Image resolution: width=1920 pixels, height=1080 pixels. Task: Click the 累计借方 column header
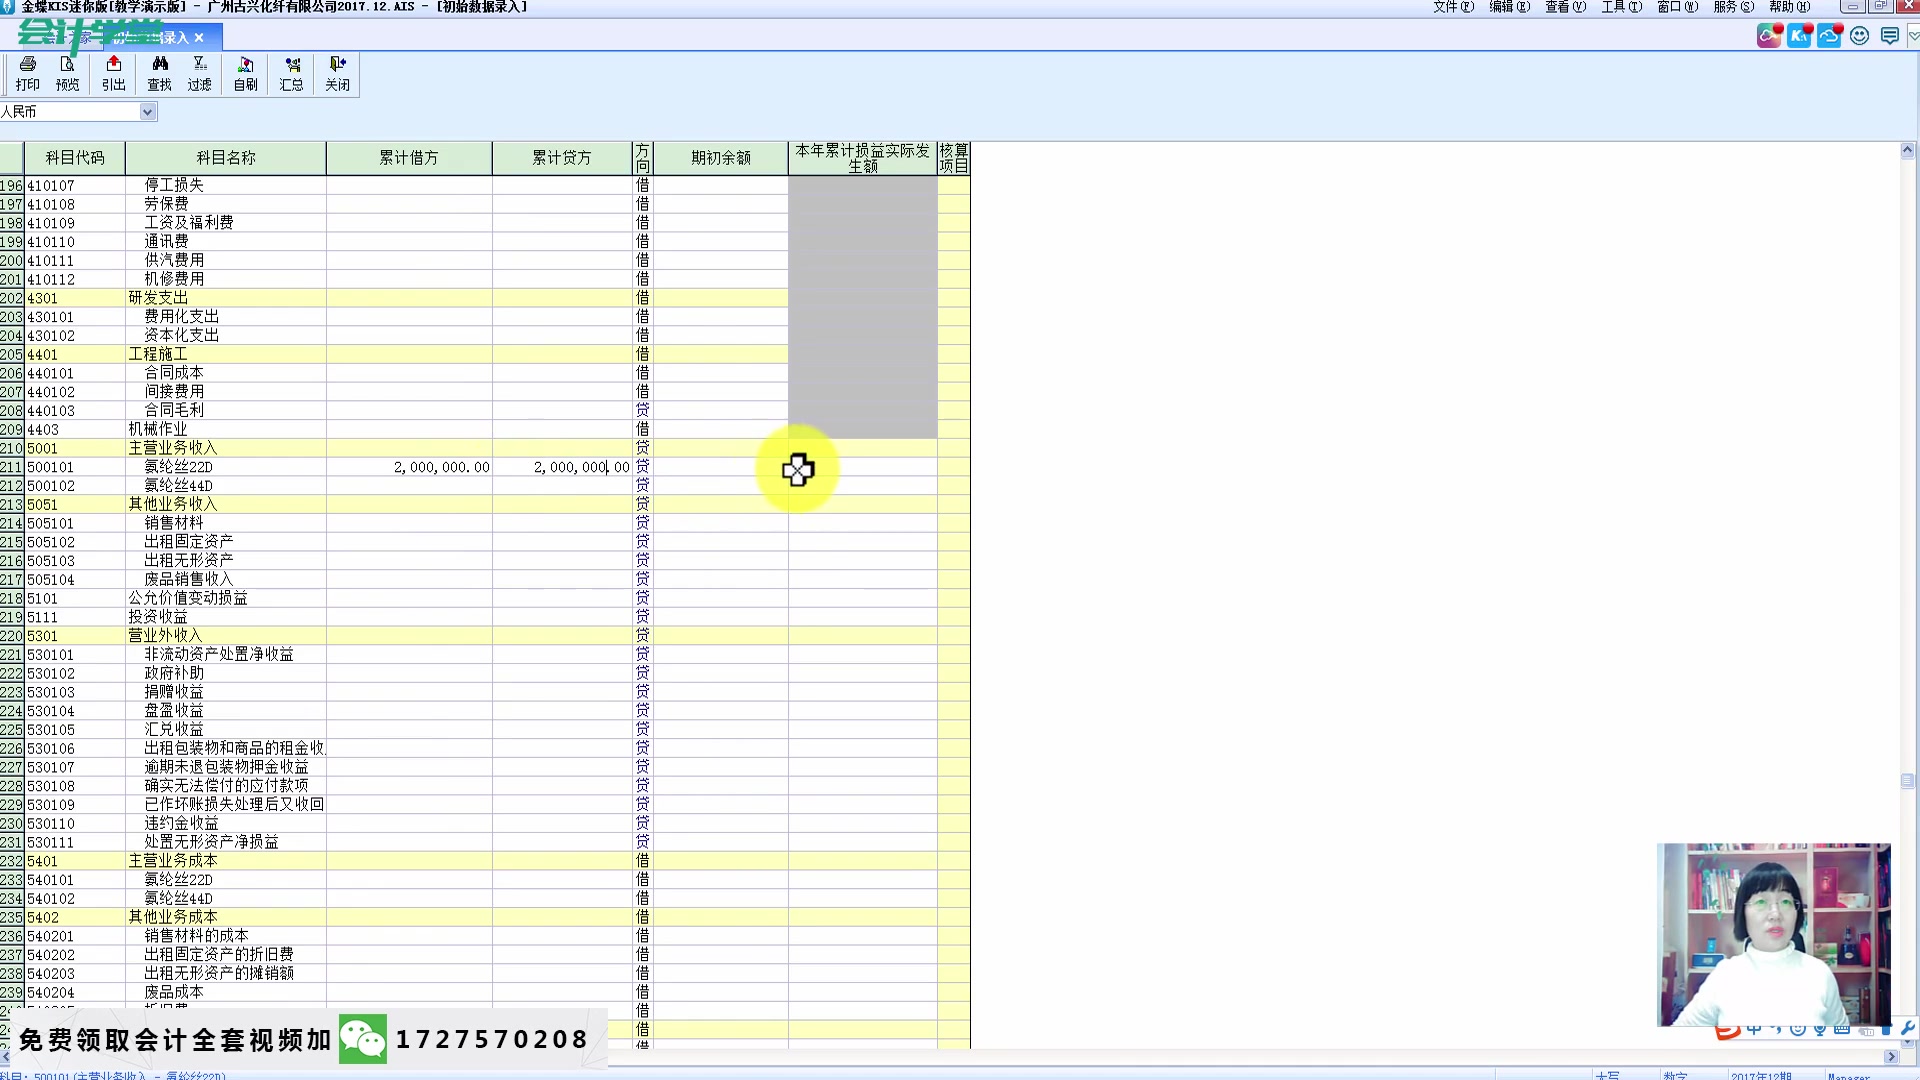click(408, 158)
